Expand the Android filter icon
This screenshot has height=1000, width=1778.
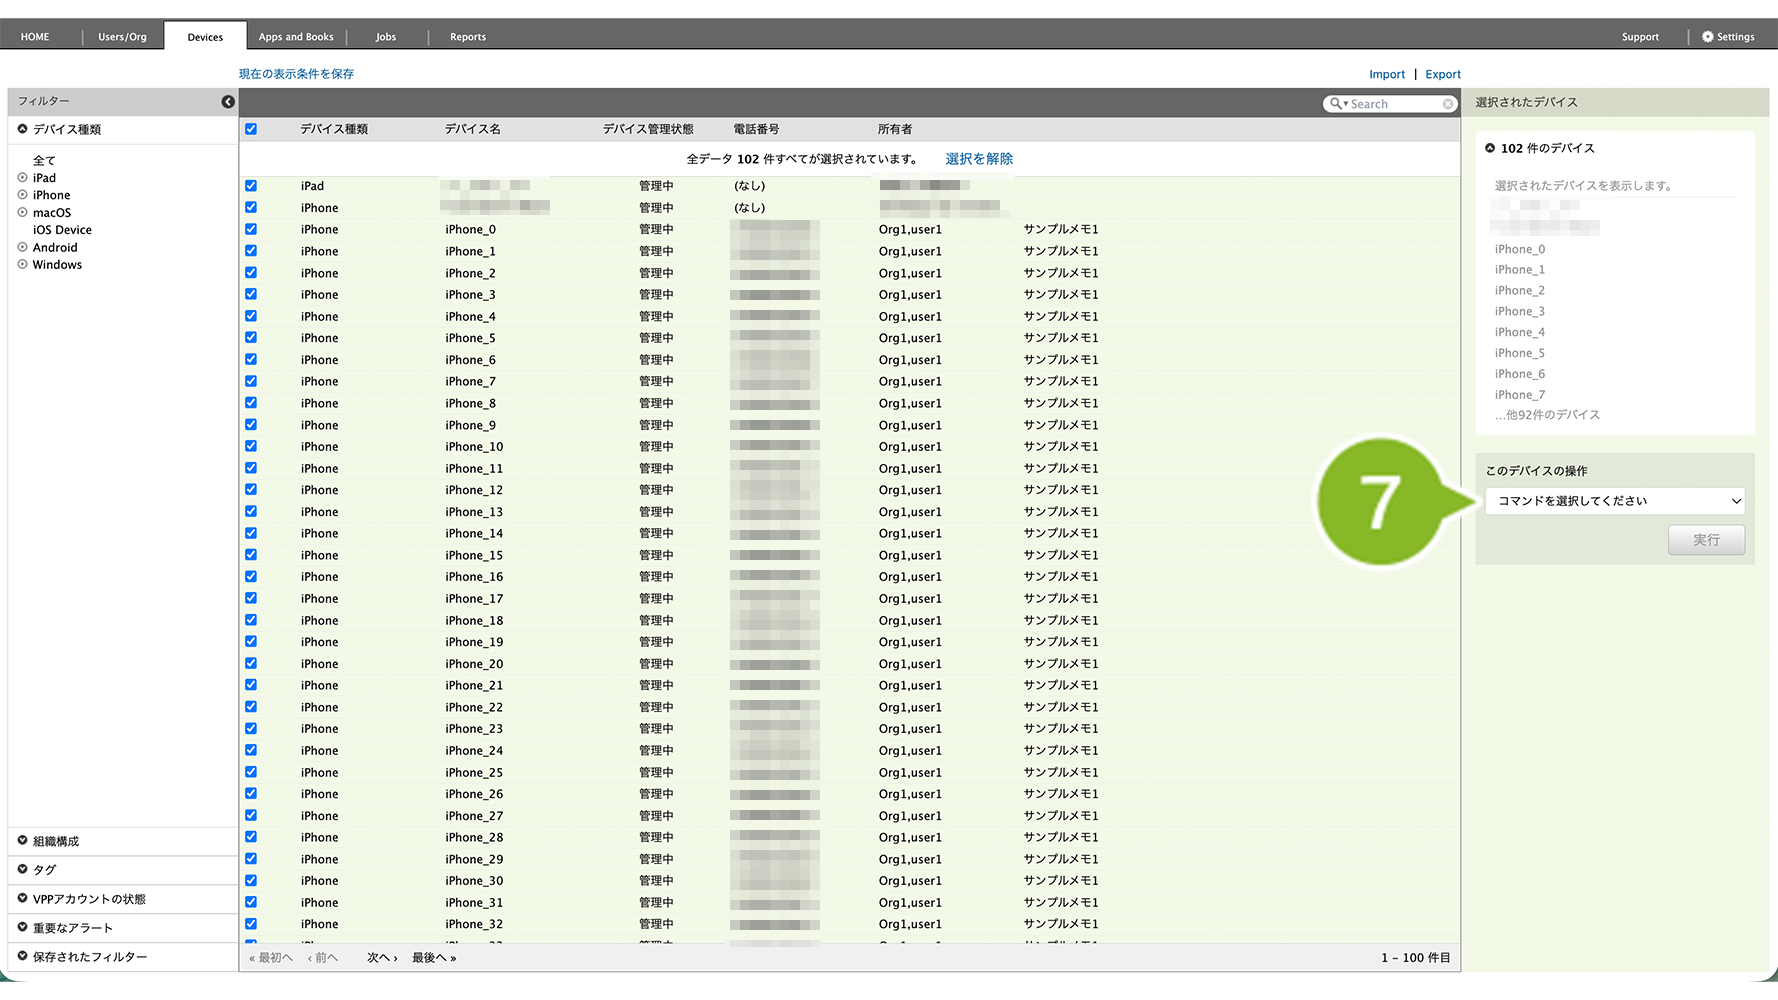(x=22, y=247)
